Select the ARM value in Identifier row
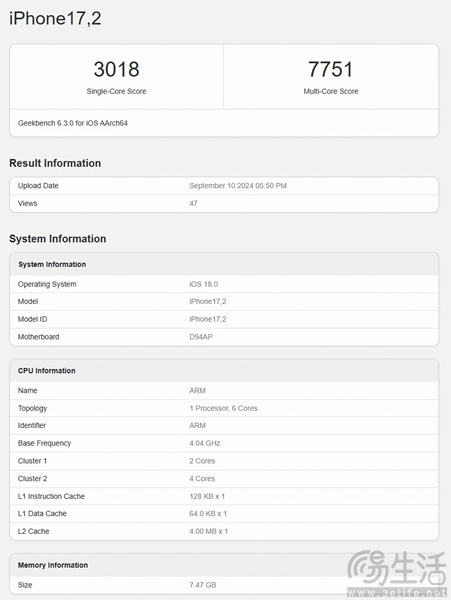This screenshot has height=600, width=451. click(x=197, y=426)
